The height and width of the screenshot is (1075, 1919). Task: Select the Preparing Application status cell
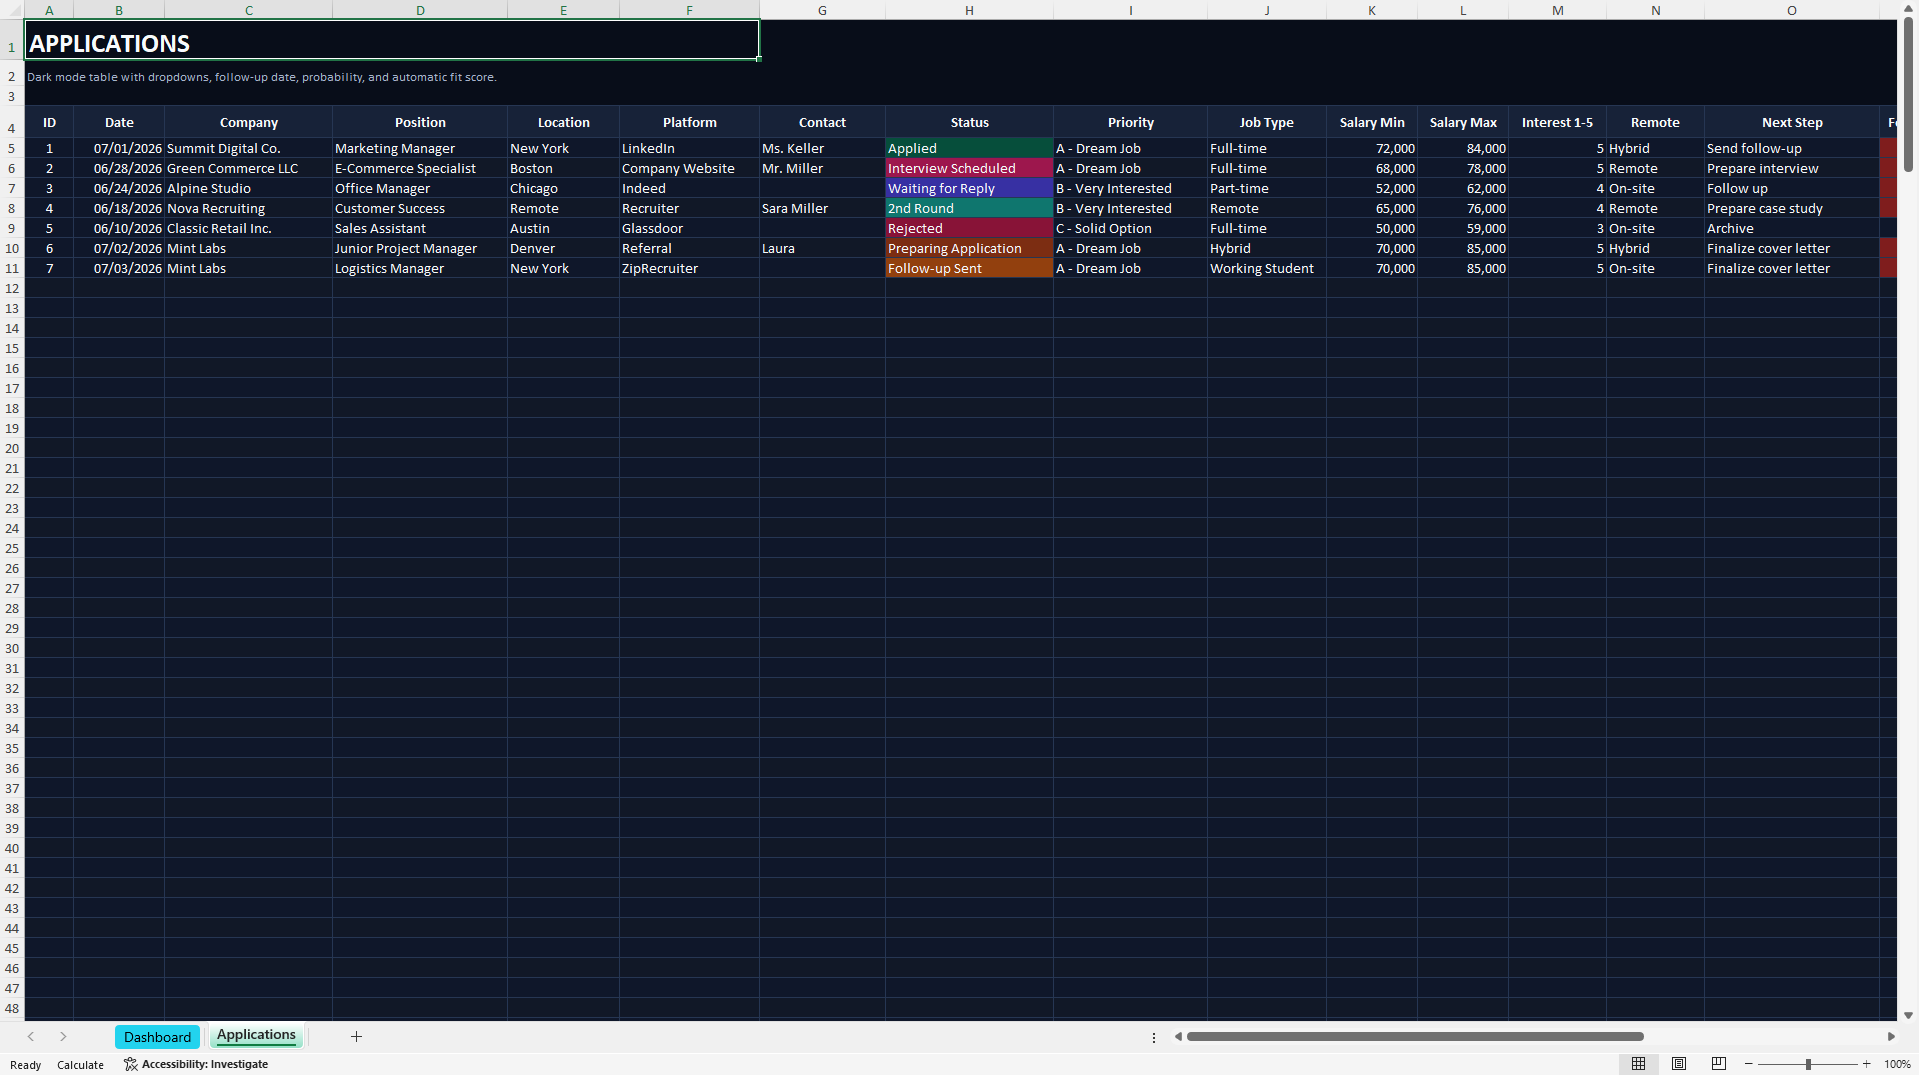pos(969,248)
